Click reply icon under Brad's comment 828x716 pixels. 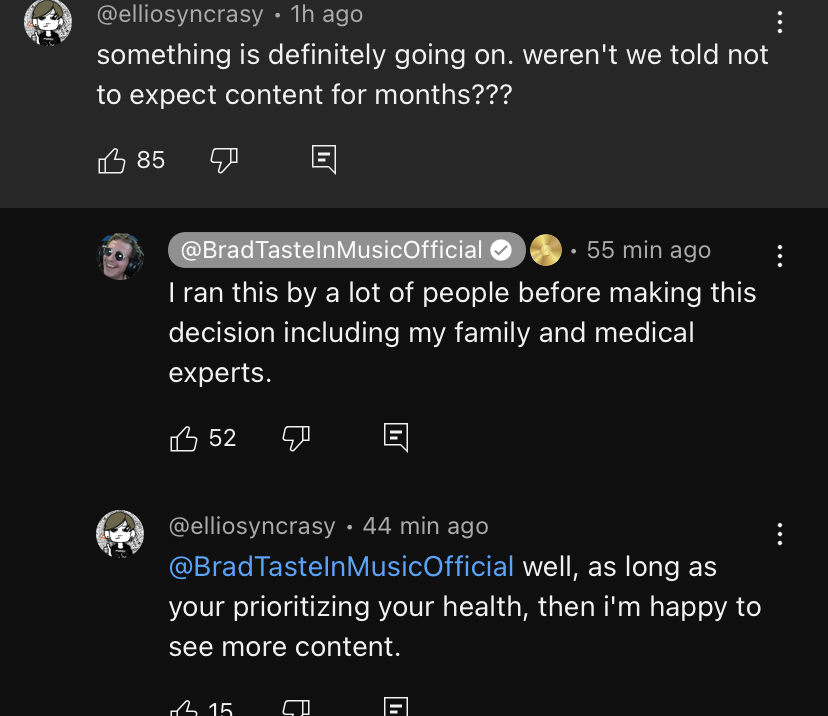pos(396,438)
